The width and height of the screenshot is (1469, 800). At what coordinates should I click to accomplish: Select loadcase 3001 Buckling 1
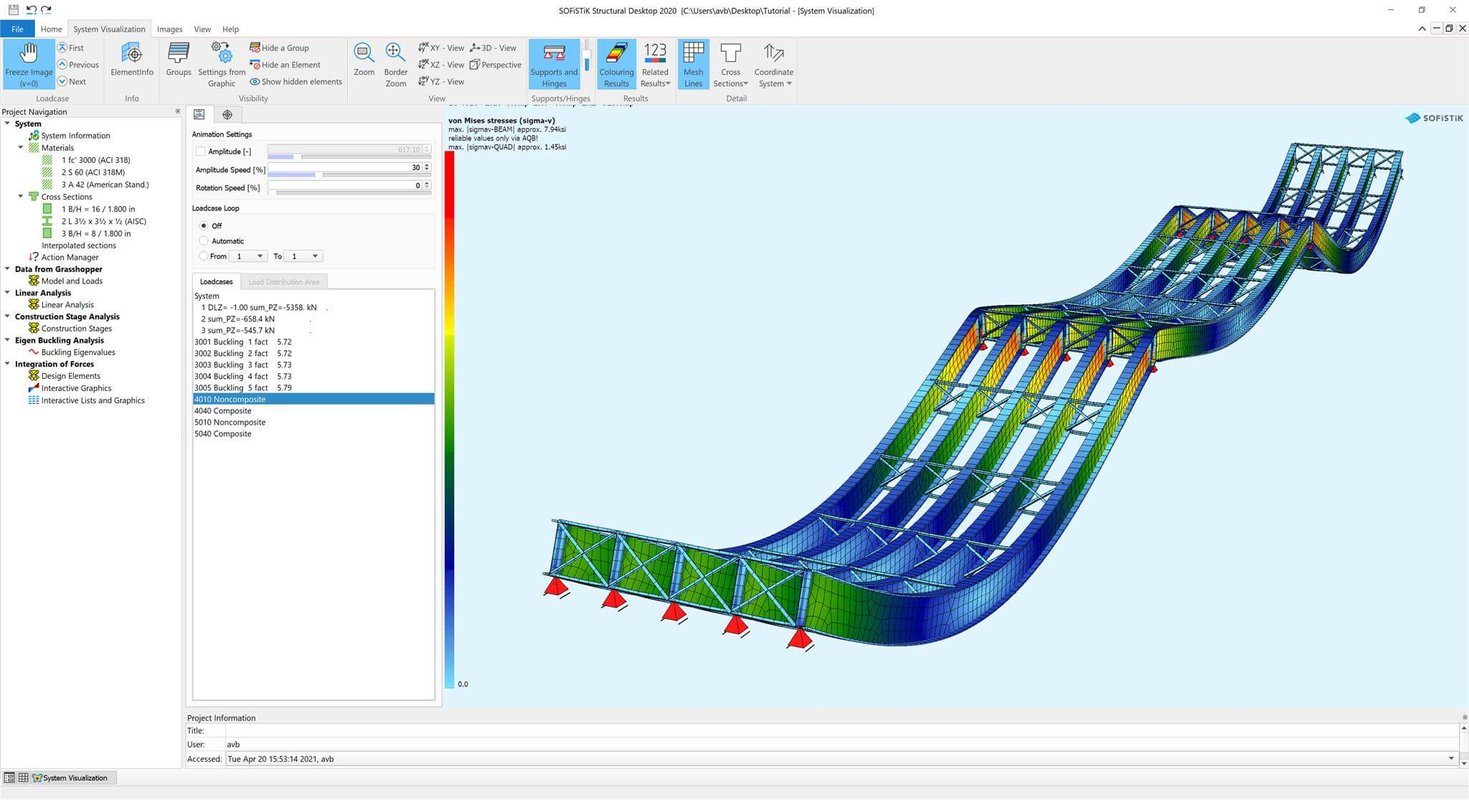click(243, 342)
